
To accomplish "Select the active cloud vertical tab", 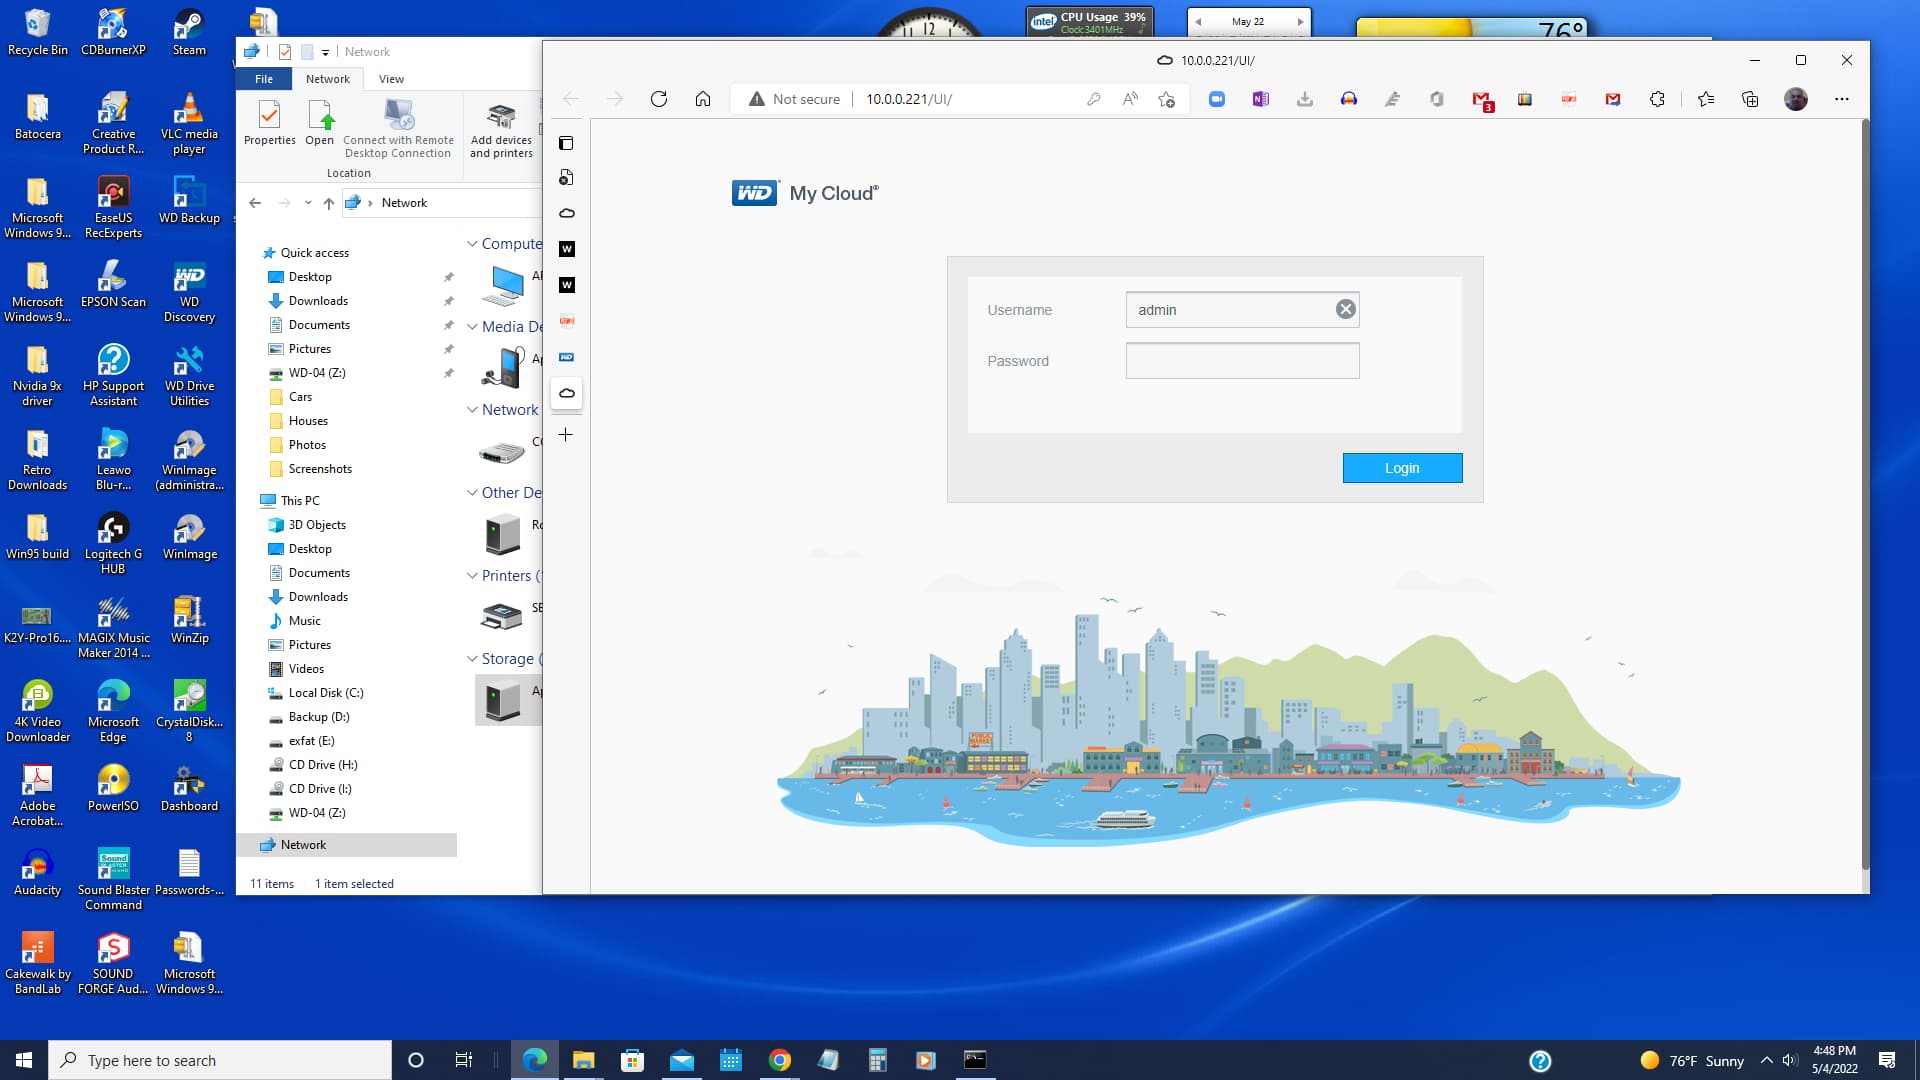I will click(x=566, y=393).
